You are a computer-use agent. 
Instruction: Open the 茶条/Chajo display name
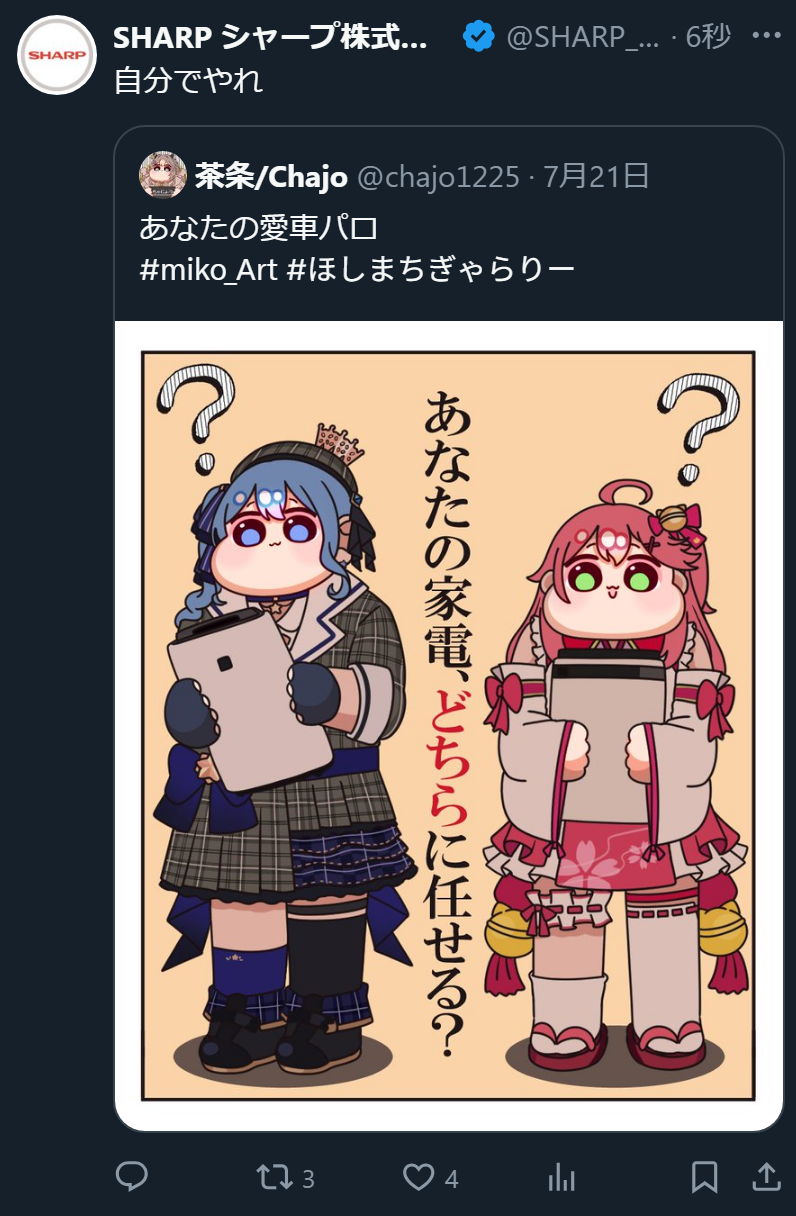pyautogui.click(x=271, y=177)
